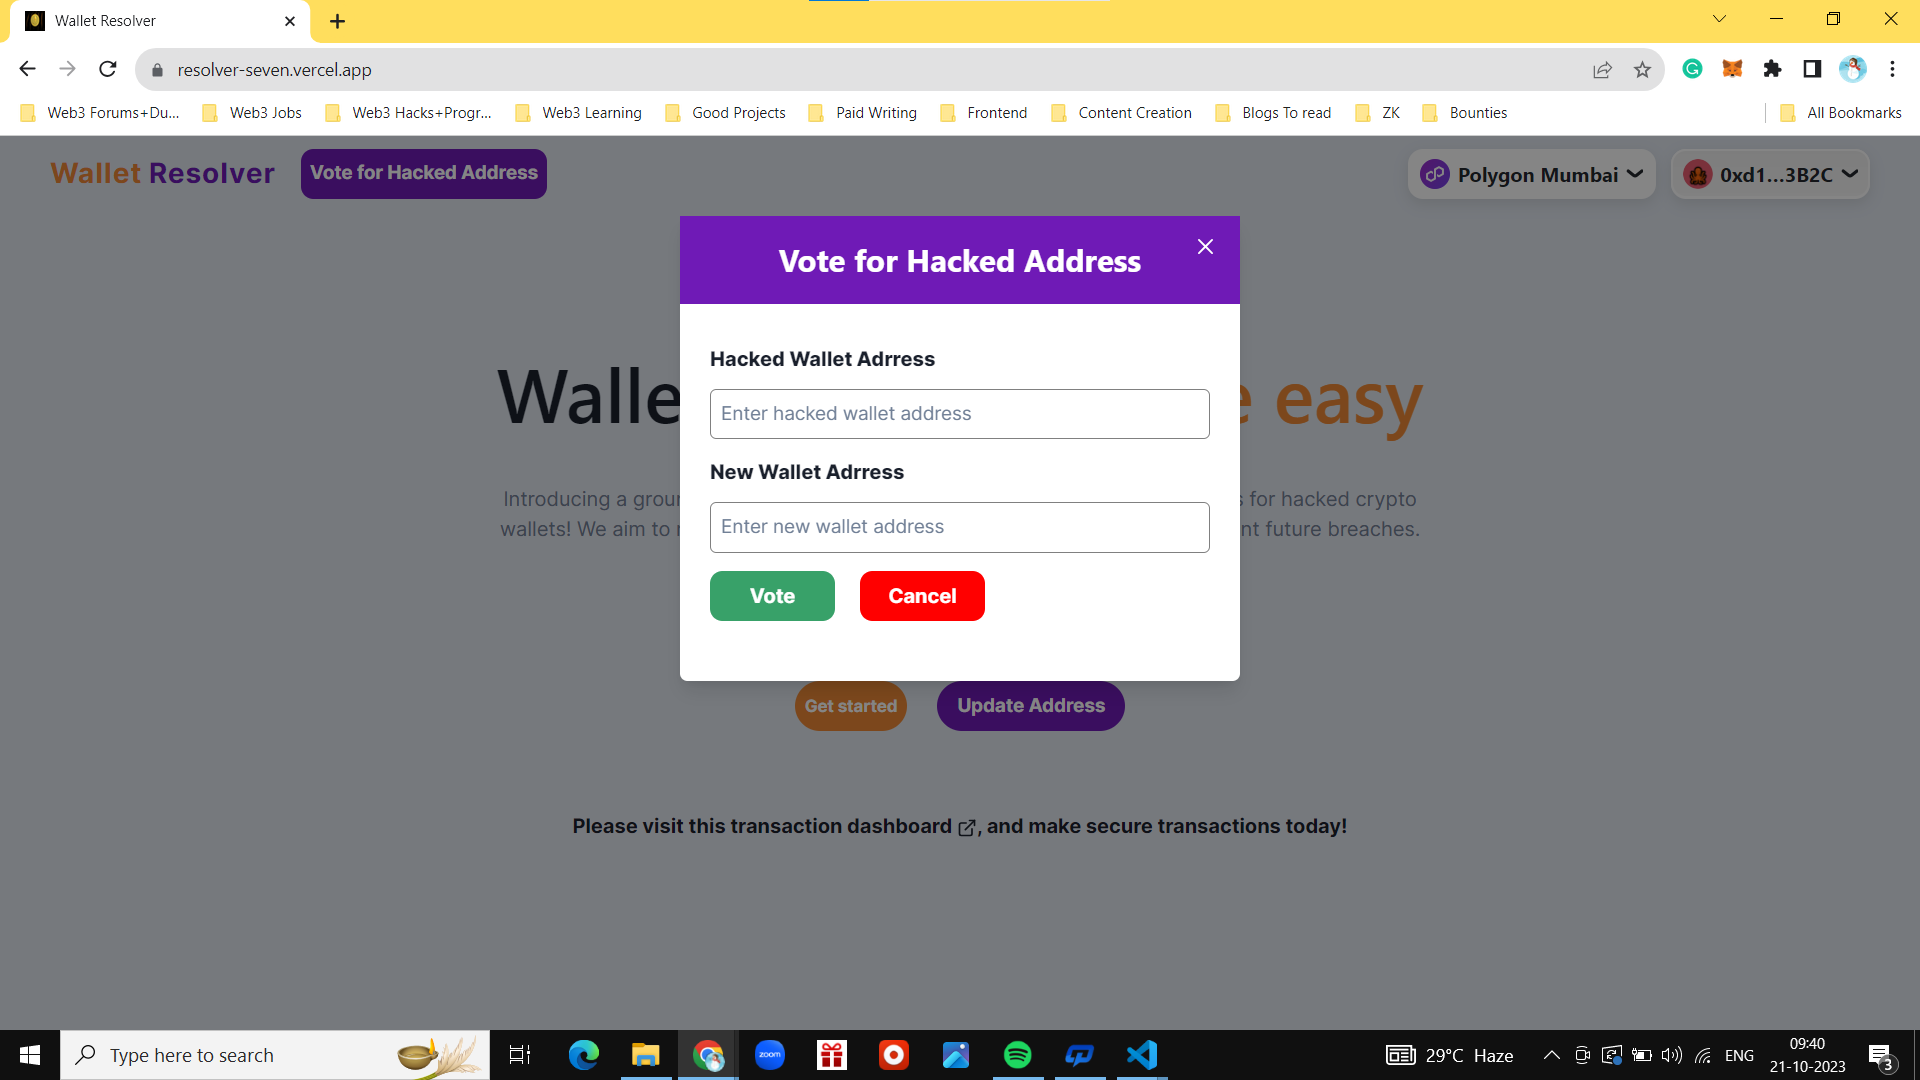Open Visual Studio Code from the taskbar

click(x=1142, y=1055)
